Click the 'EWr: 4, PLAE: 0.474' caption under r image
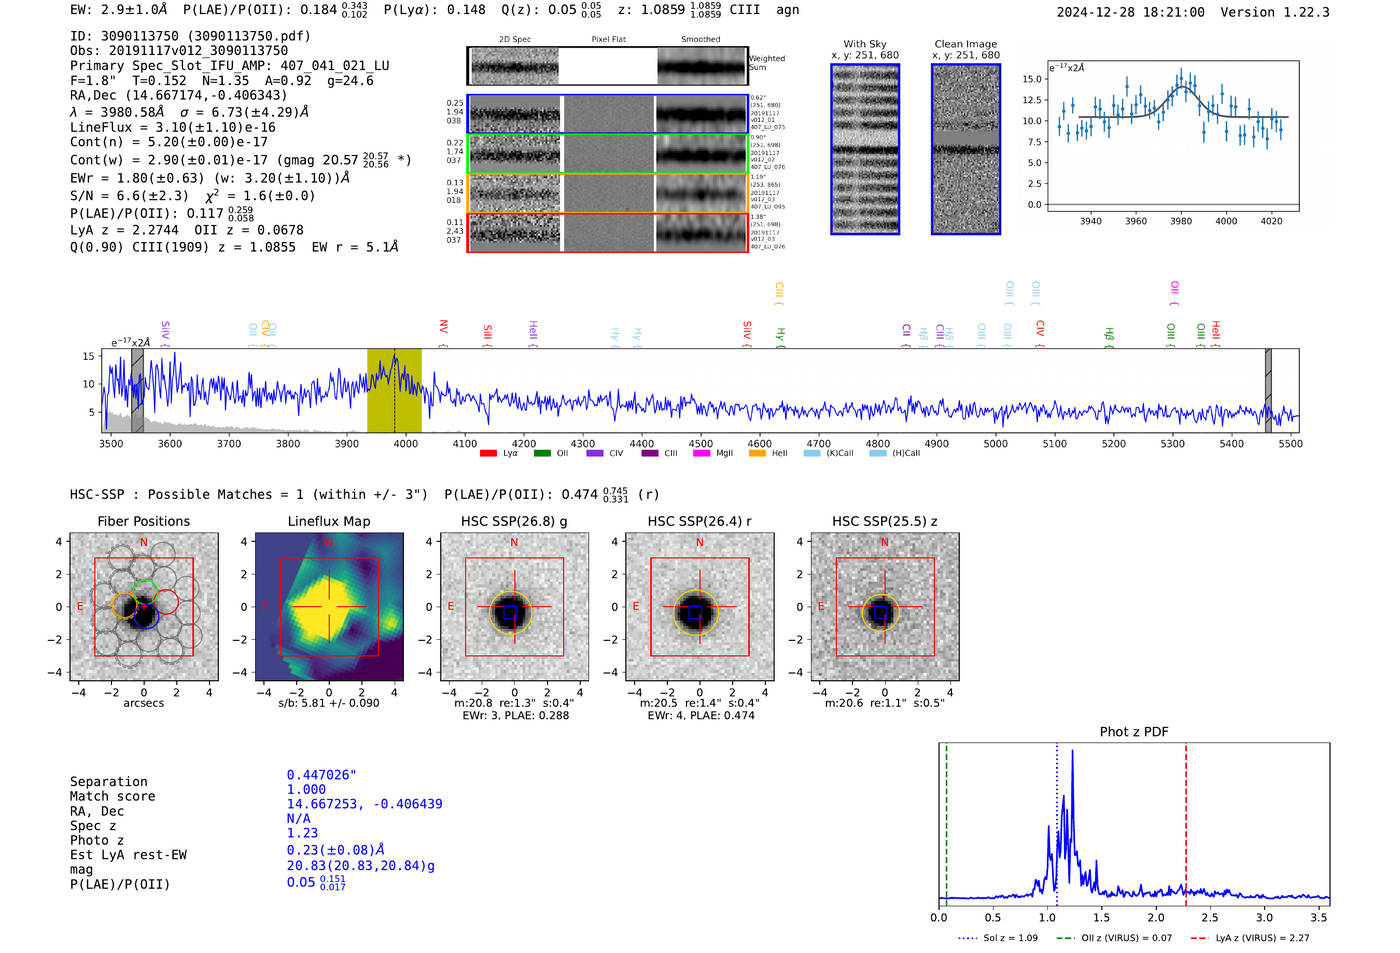Viewport: 1400px width, 953px height. (700, 715)
